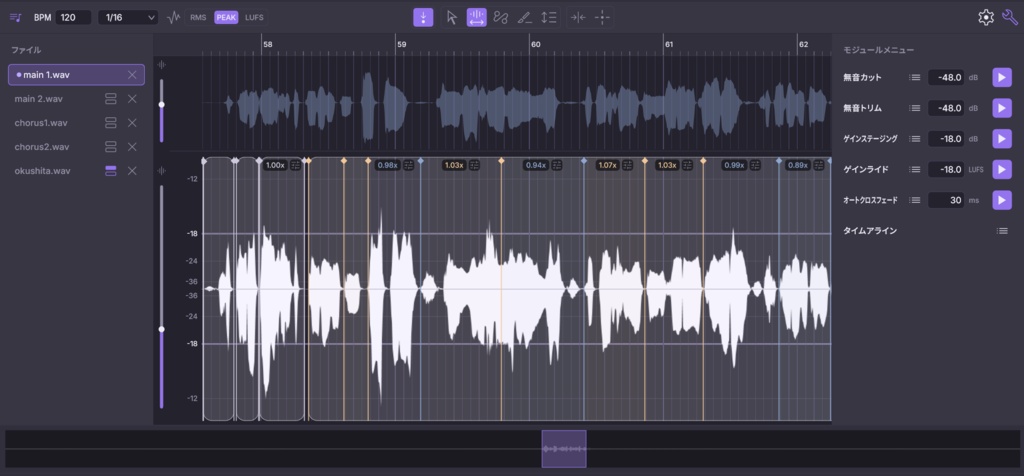Select the time stretch waveform tool

(476, 18)
